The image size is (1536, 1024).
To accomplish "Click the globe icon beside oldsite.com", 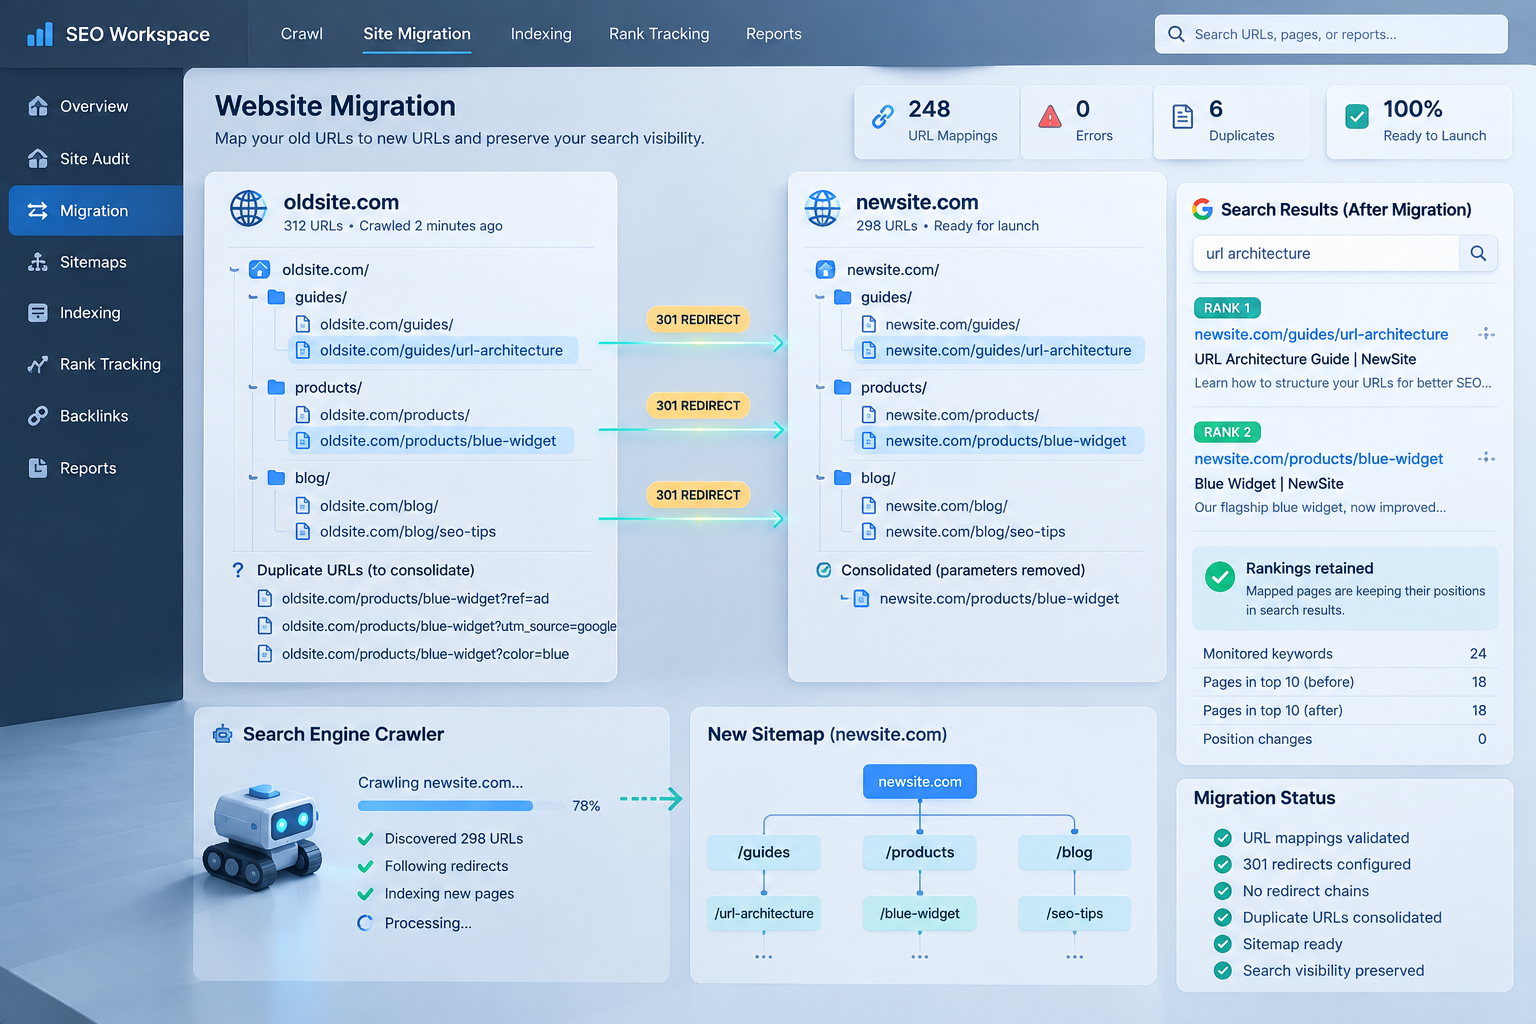I will coord(248,208).
